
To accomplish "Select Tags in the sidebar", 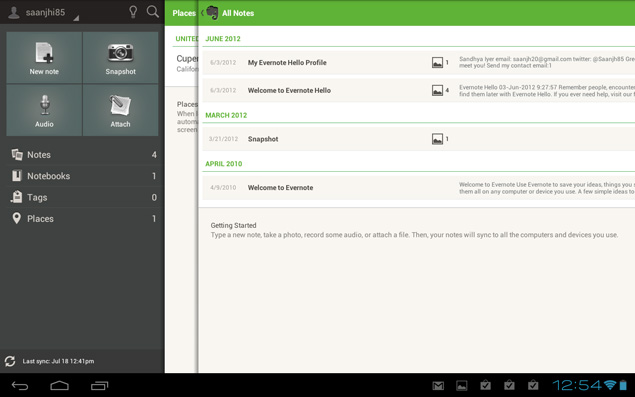I will pyautogui.click(x=83, y=197).
